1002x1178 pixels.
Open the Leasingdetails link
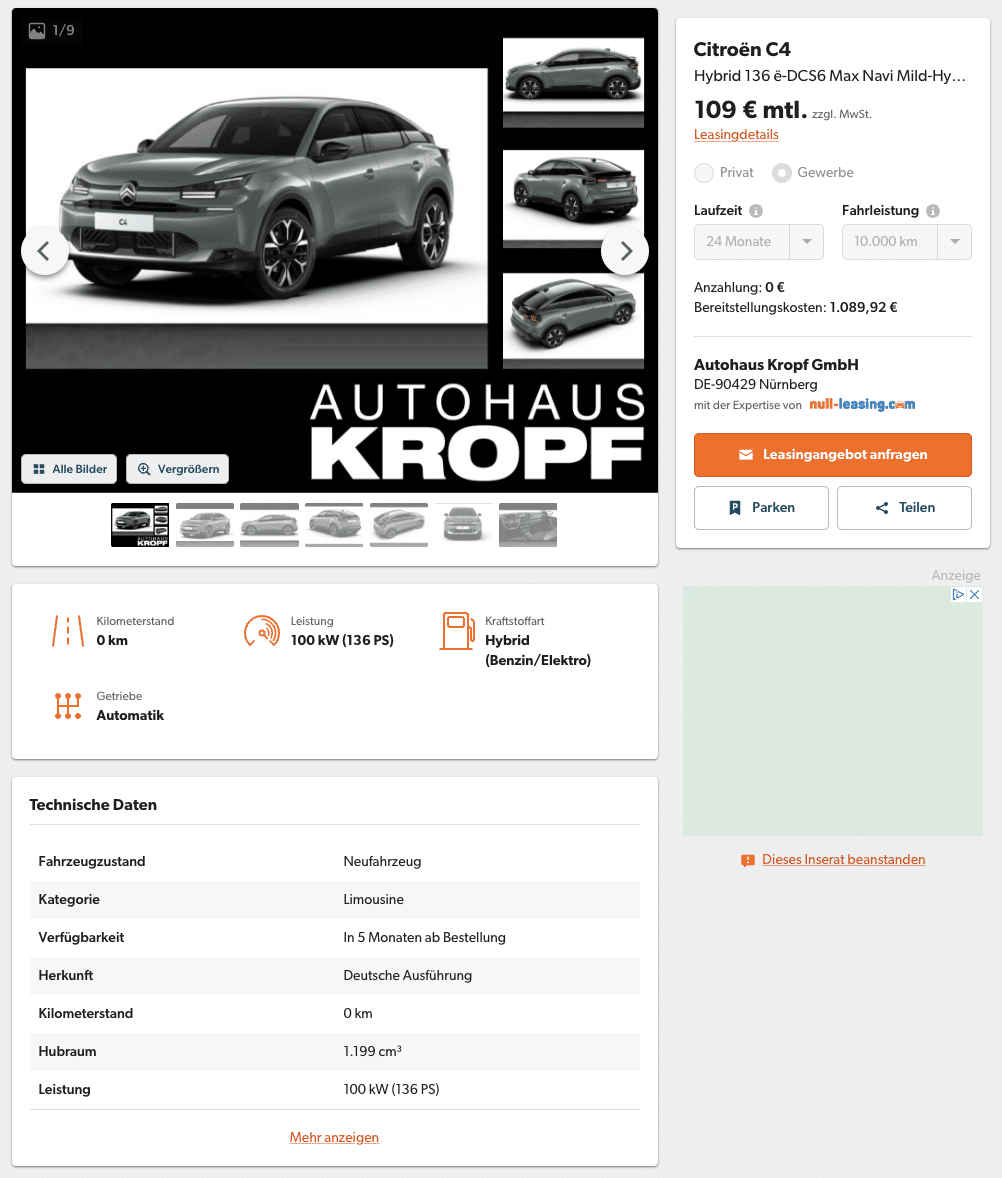(736, 134)
